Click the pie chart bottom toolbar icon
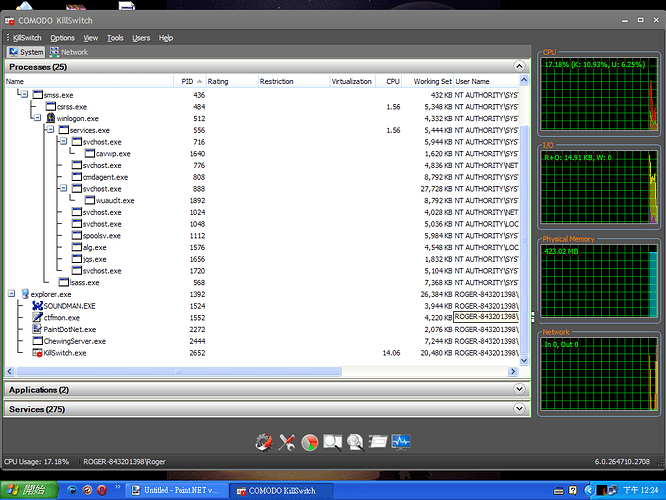666x500 pixels. pos(310,442)
